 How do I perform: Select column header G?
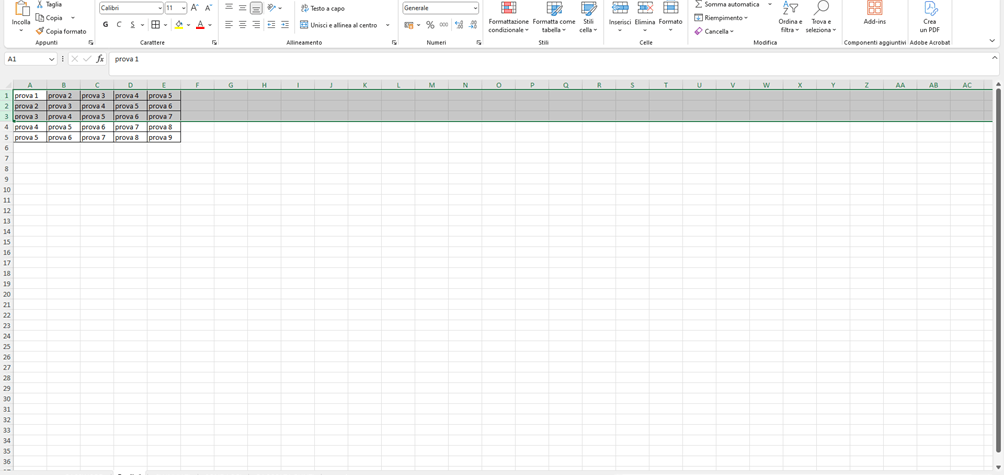pos(230,85)
